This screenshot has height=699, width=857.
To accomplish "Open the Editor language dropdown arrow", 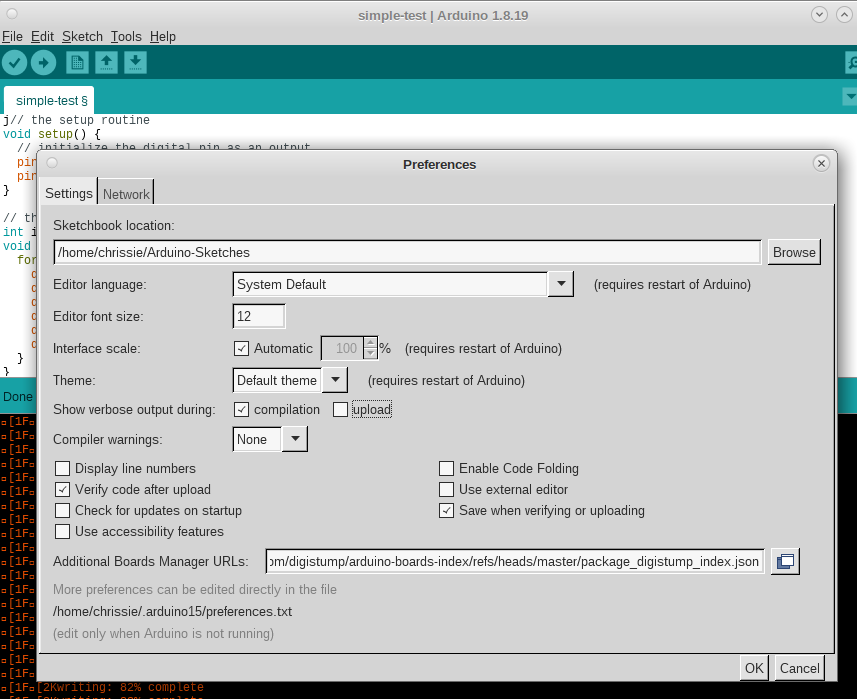I will pos(561,284).
